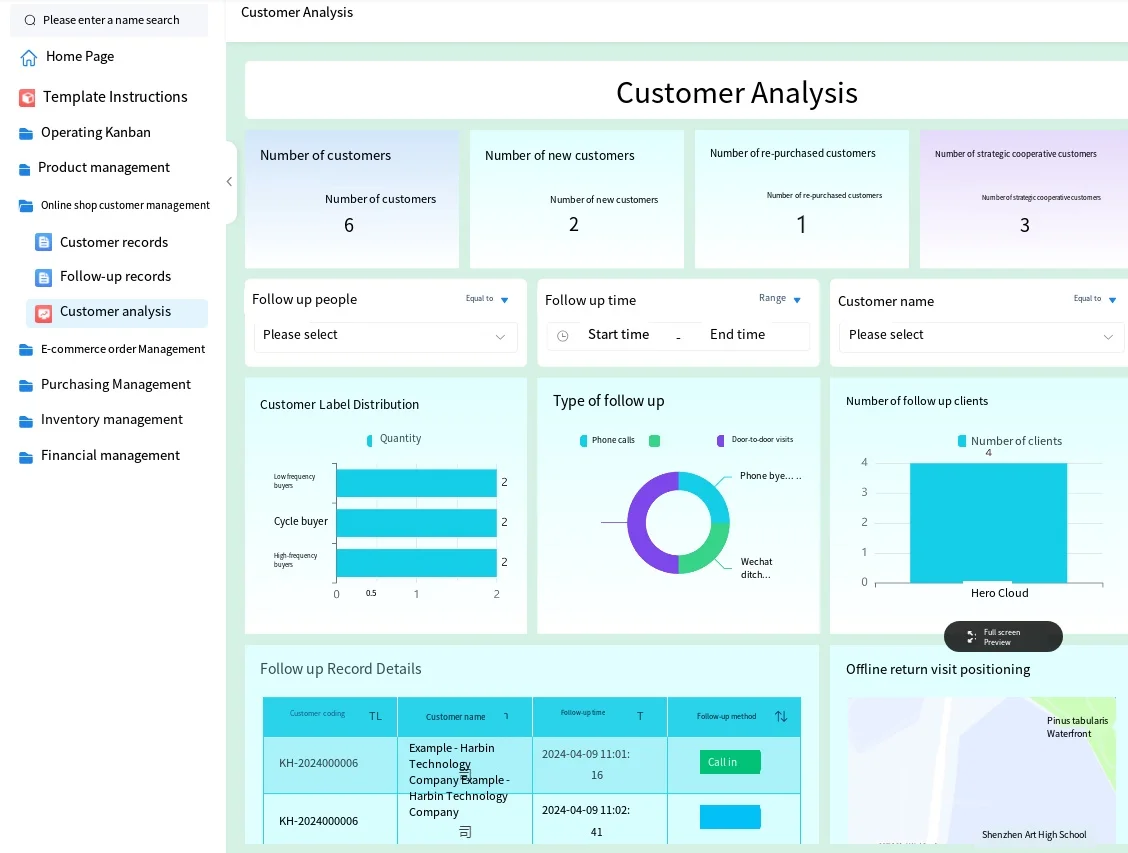The height and width of the screenshot is (853, 1128).
Task: Click the sort icon in Follow-up method column
Action: click(x=781, y=717)
